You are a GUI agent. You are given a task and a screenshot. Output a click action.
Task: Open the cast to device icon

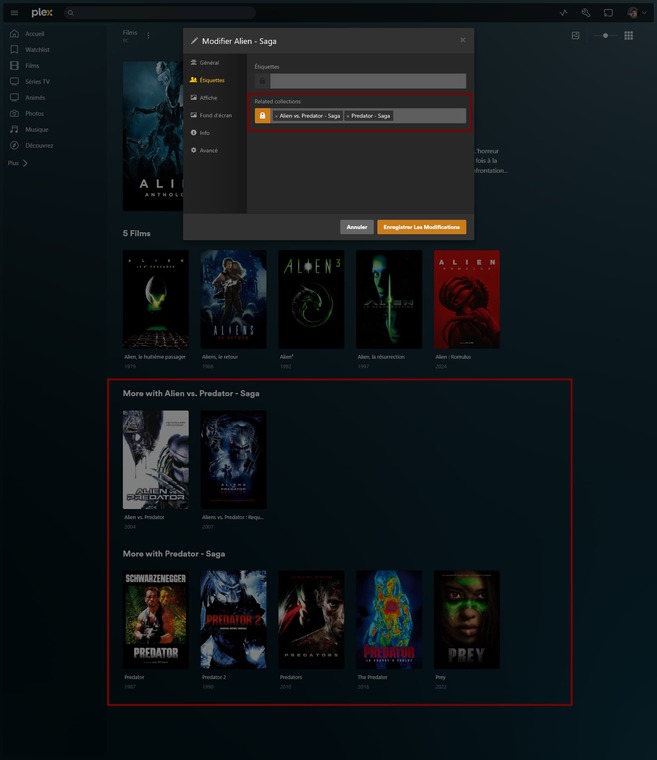click(608, 13)
